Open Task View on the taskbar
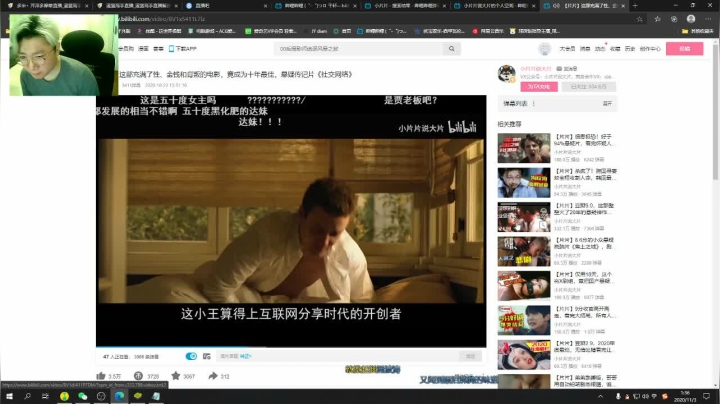720x404 pixels. 45,396
